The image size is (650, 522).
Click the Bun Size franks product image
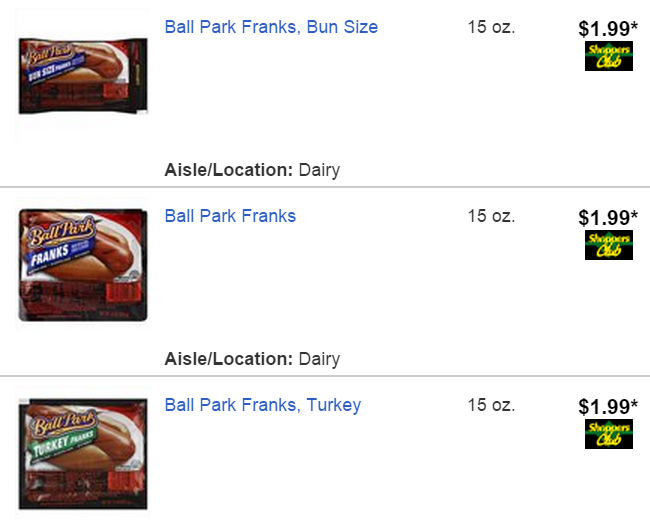(82, 77)
